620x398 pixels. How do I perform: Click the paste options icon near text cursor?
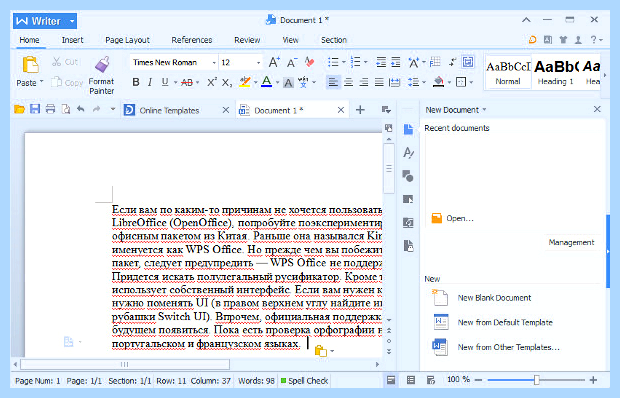pos(321,351)
